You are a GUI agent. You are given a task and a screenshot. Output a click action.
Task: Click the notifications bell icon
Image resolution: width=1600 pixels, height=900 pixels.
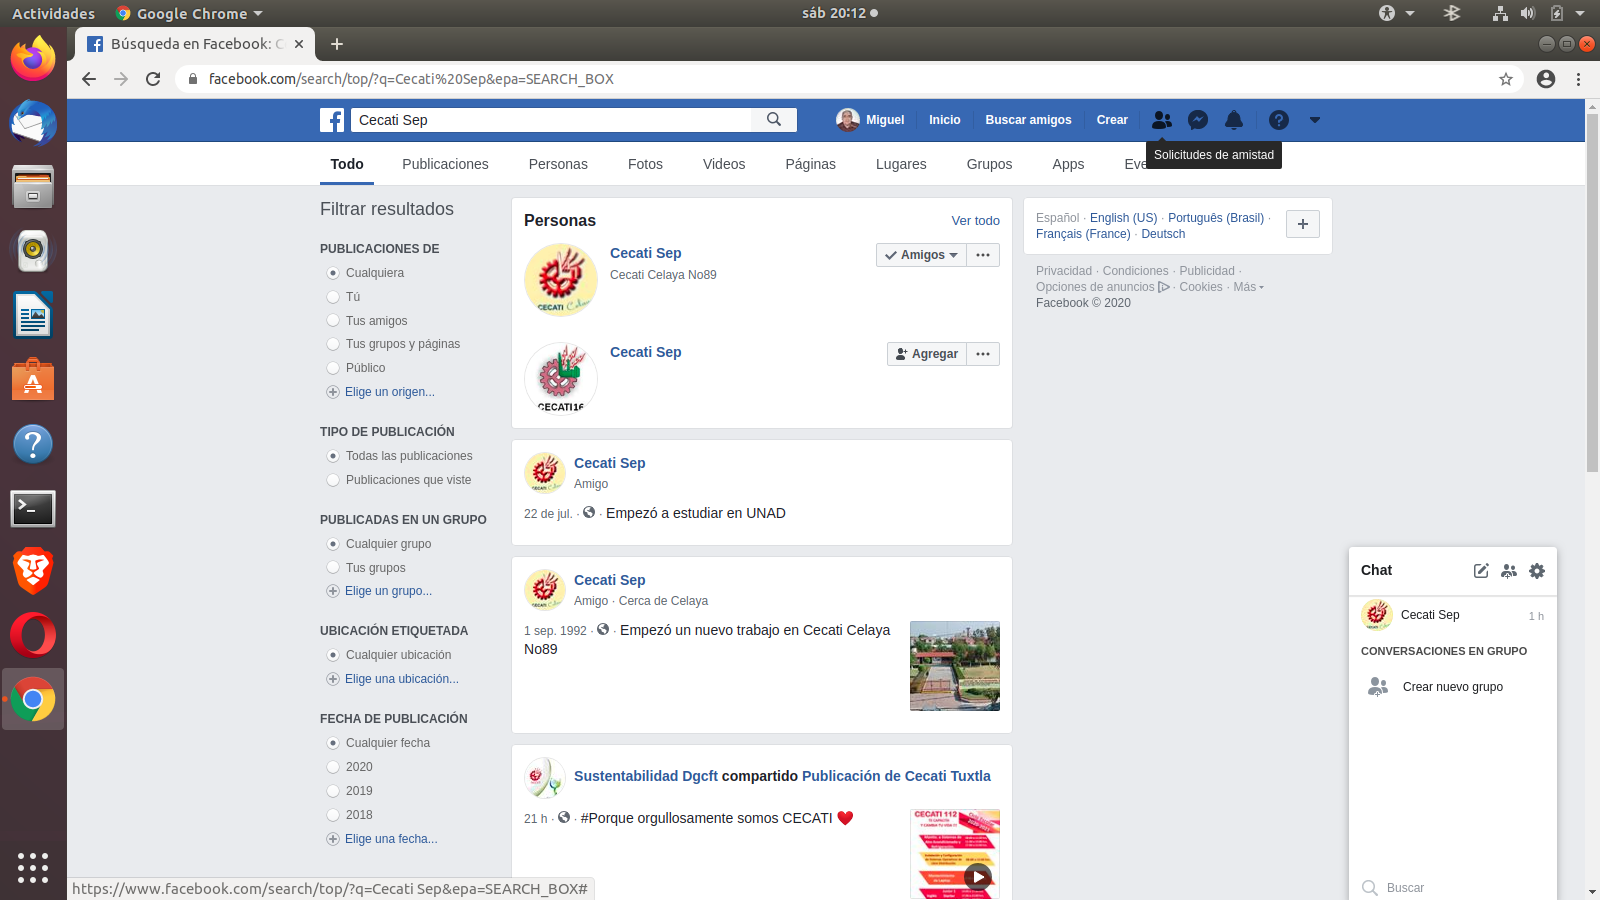point(1234,120)
